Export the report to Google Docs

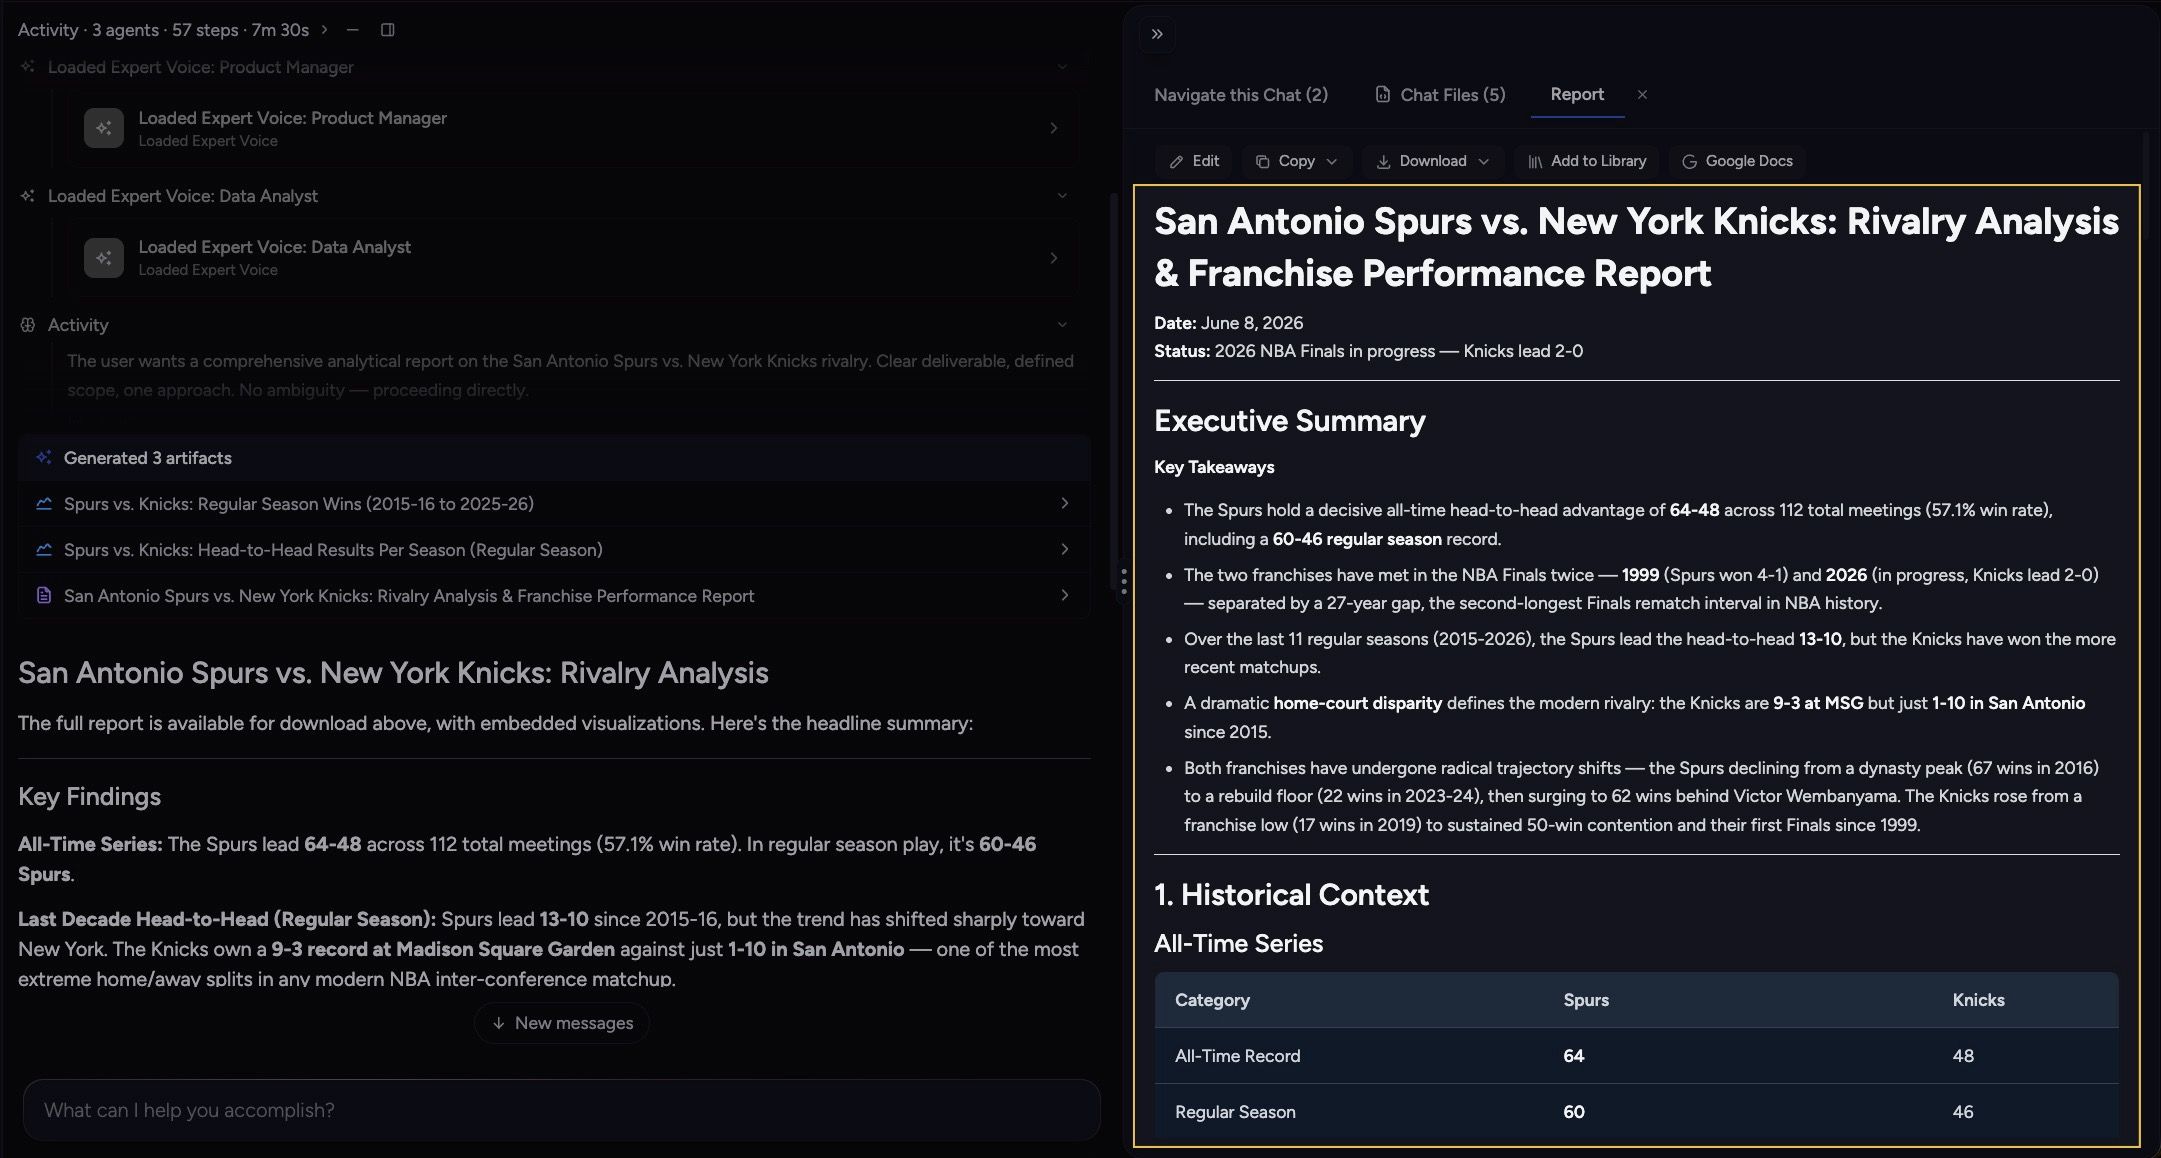pos(1737,161)
